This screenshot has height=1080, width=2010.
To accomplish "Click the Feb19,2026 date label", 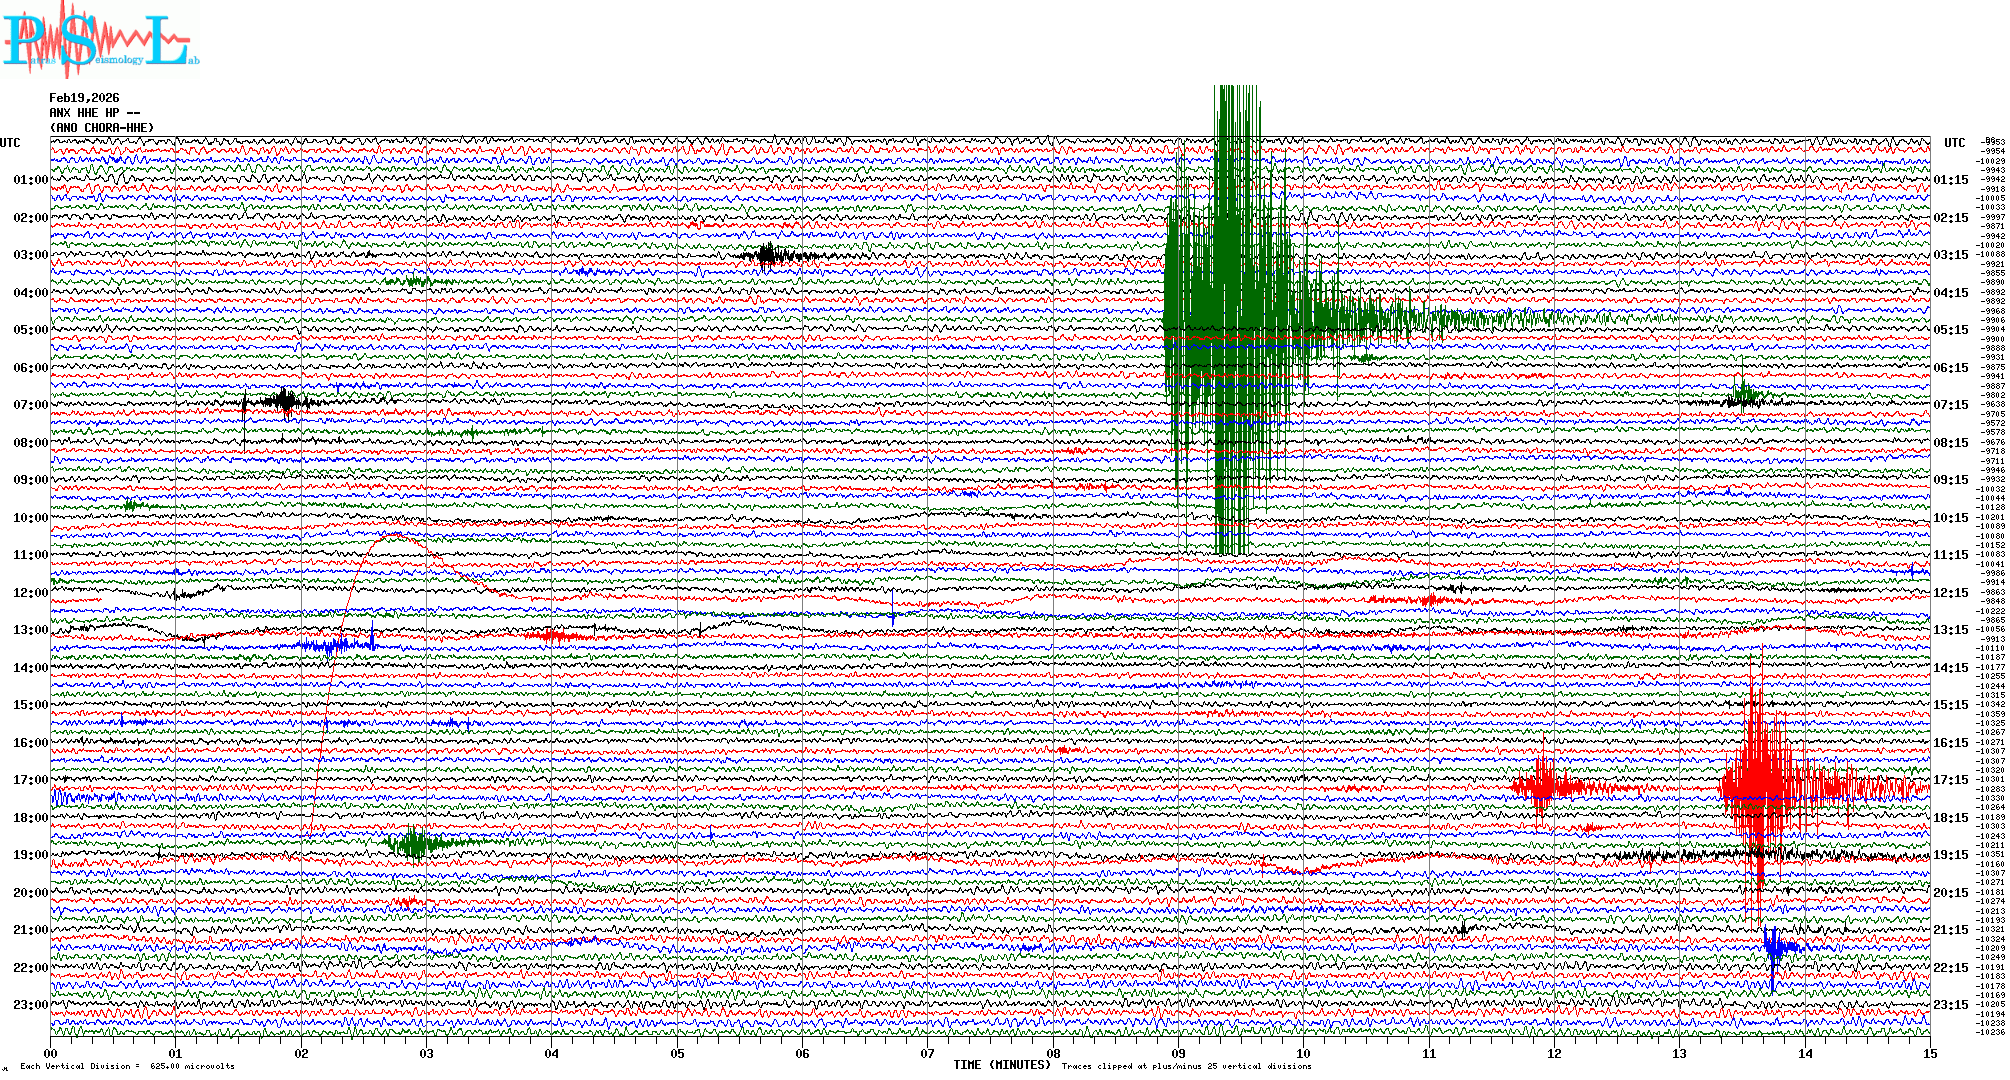I will click(84, 98).
